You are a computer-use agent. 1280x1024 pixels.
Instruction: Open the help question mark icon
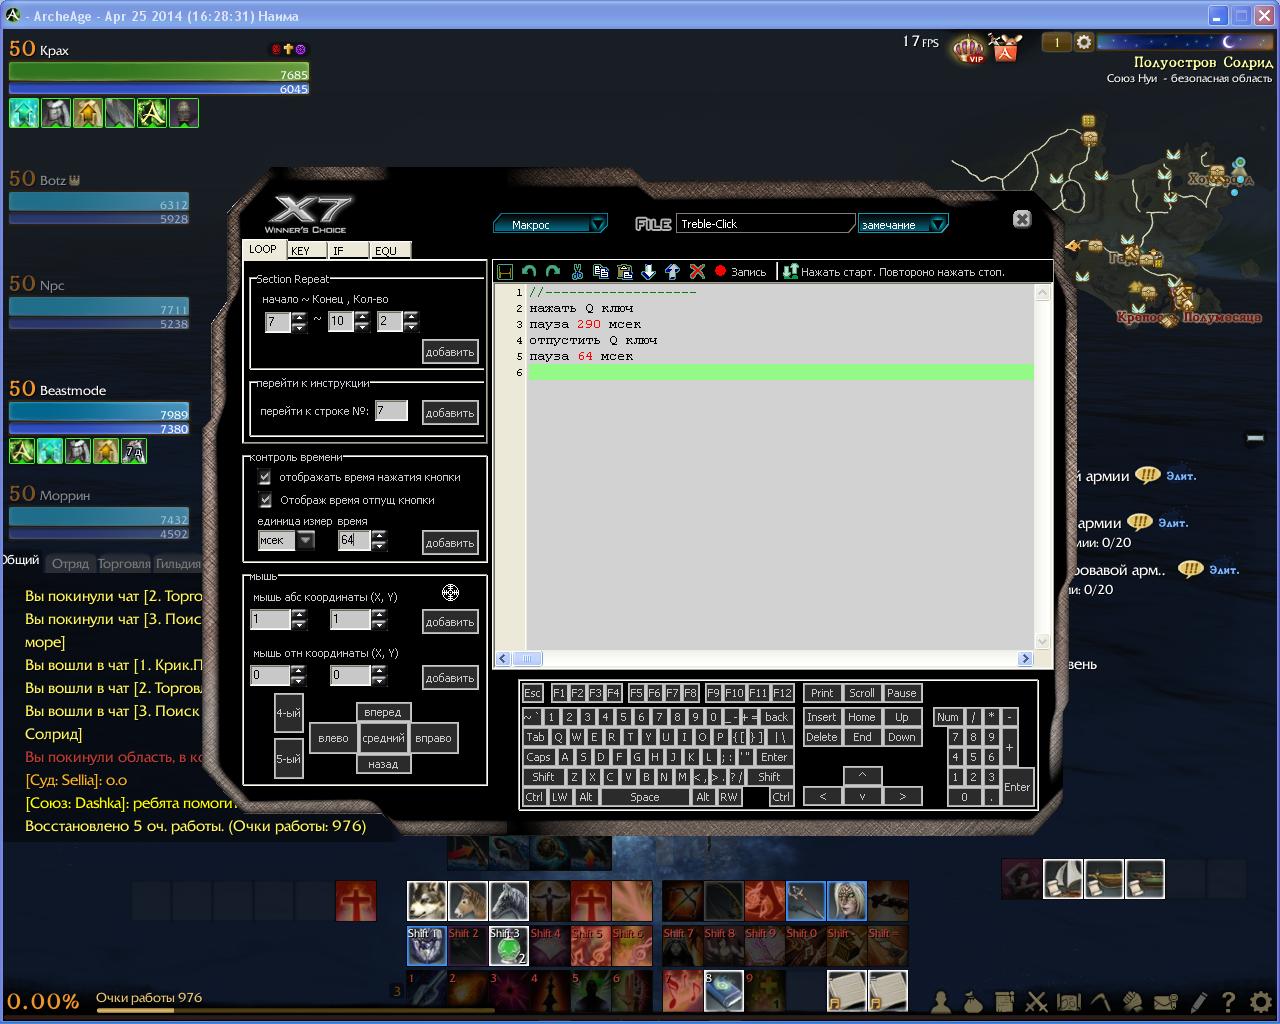tap(1229, 1000)
